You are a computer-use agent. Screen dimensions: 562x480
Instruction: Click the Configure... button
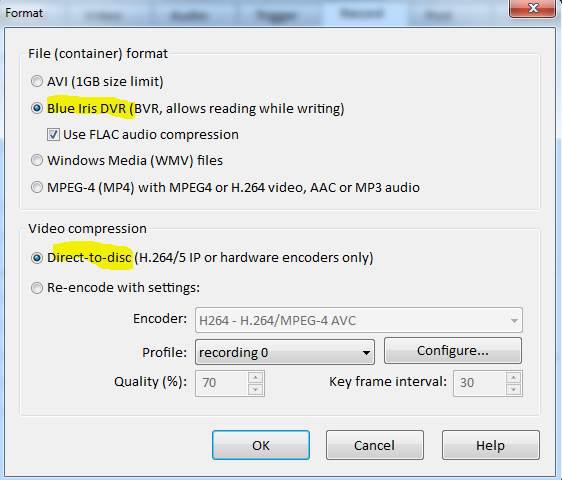[x=453, y=351]
